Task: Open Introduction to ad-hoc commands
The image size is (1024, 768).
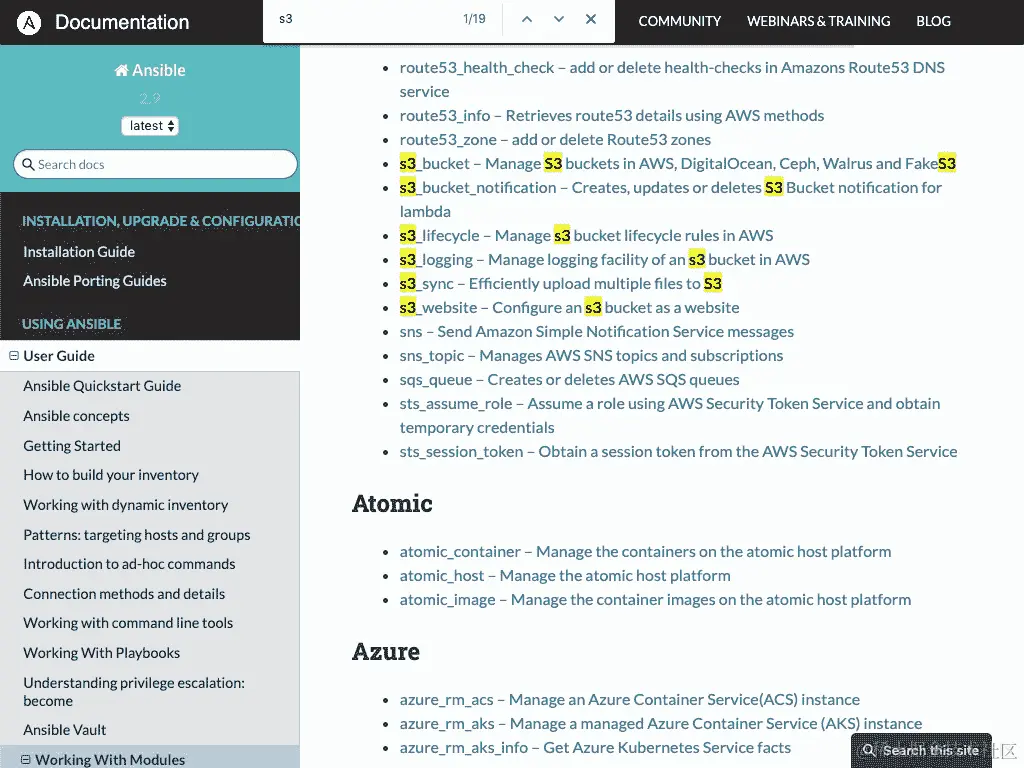Action: click(x=129, y=564)
